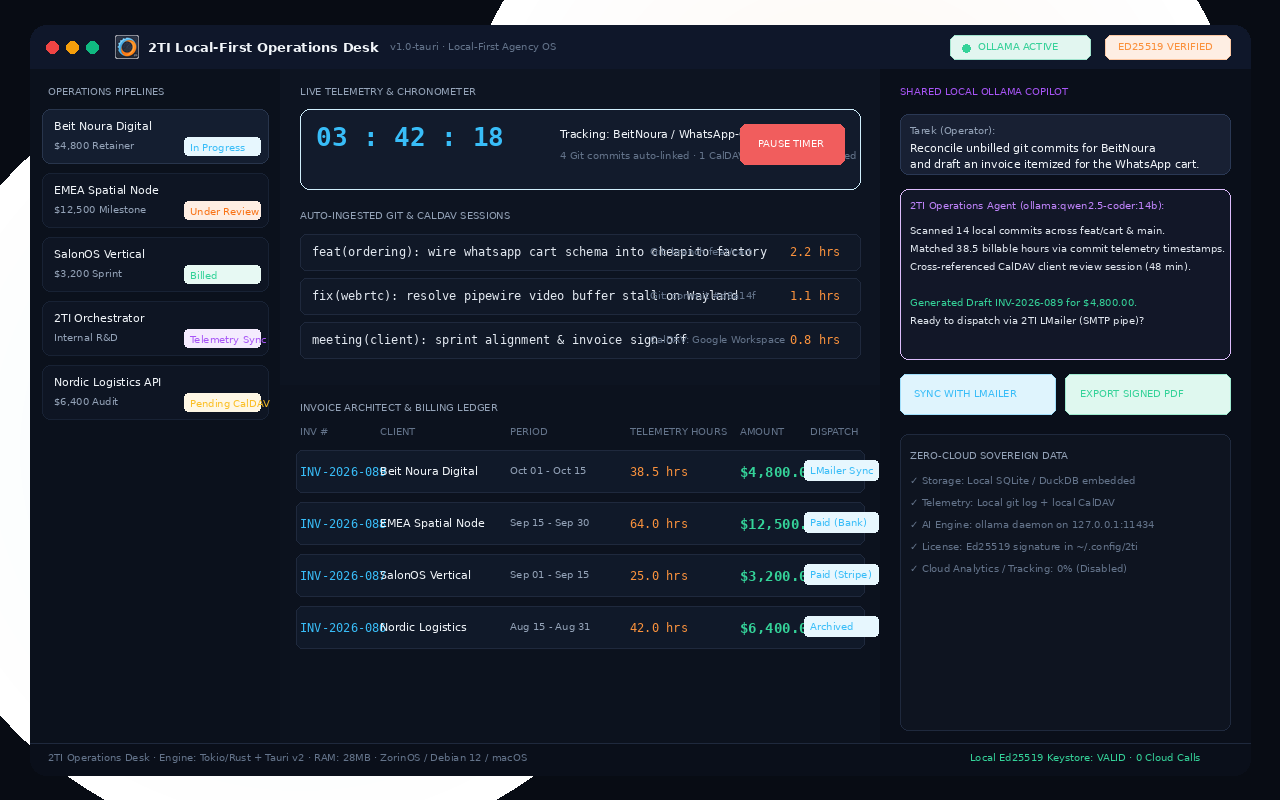Select the meeting(client) sprint alignment session row
This screenshot has width=1280, height=800.
point(580,340)
